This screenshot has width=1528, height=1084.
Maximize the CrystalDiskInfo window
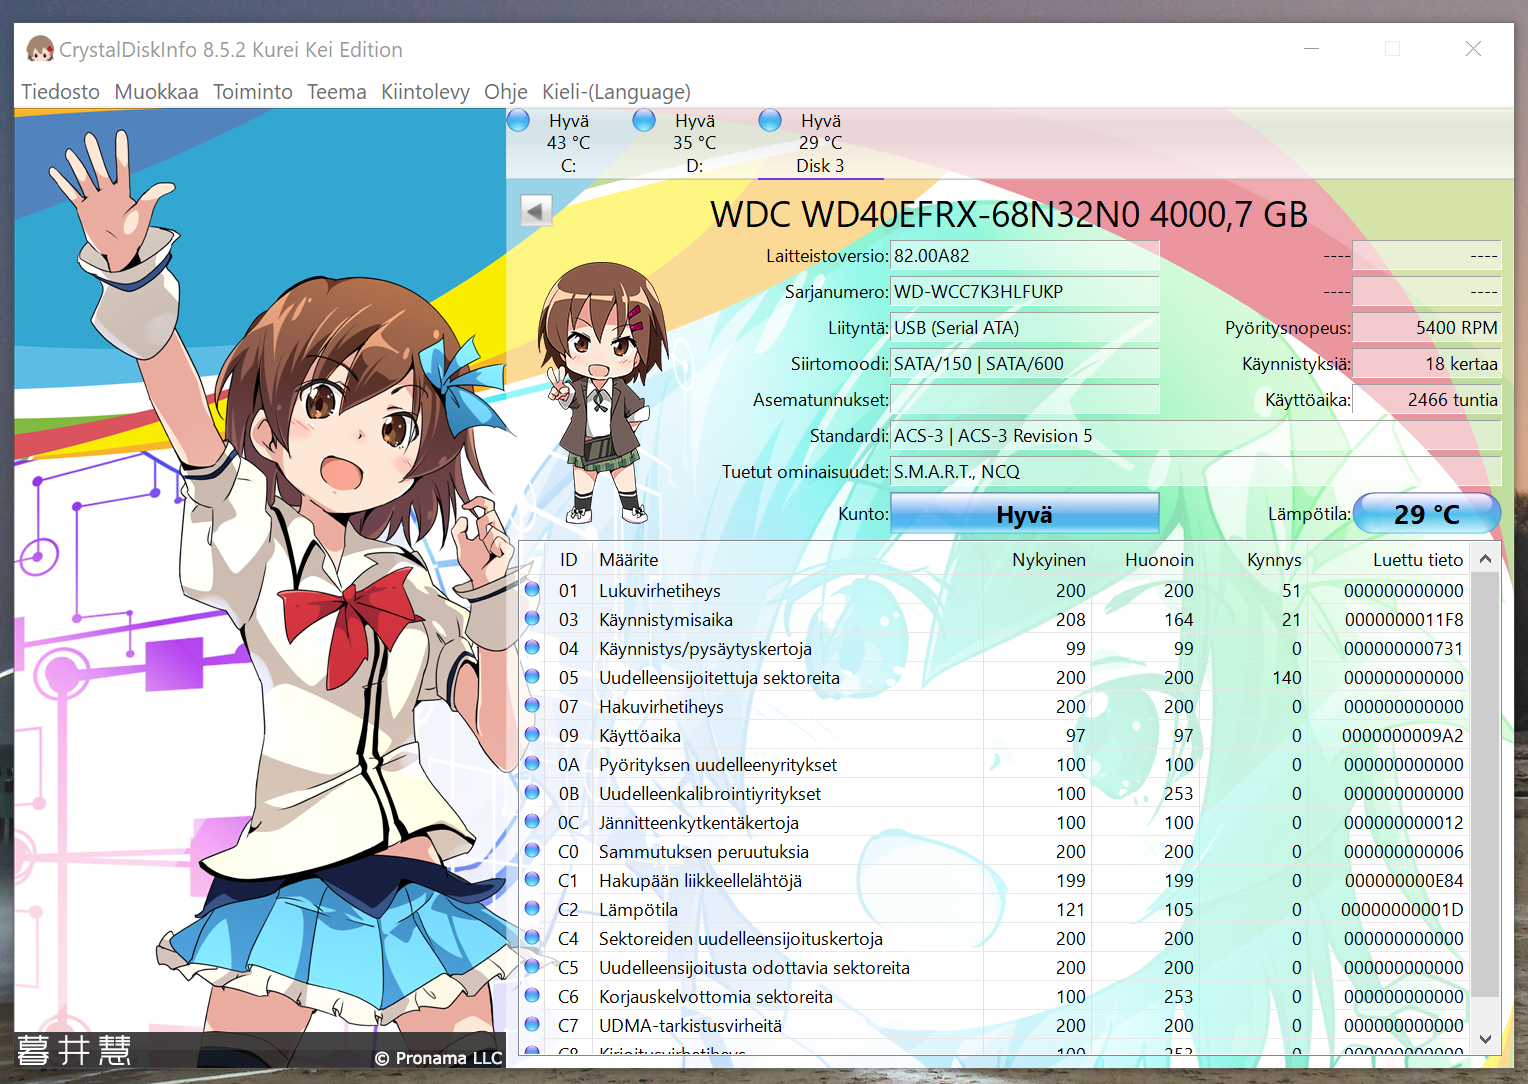pos(1392,49)
